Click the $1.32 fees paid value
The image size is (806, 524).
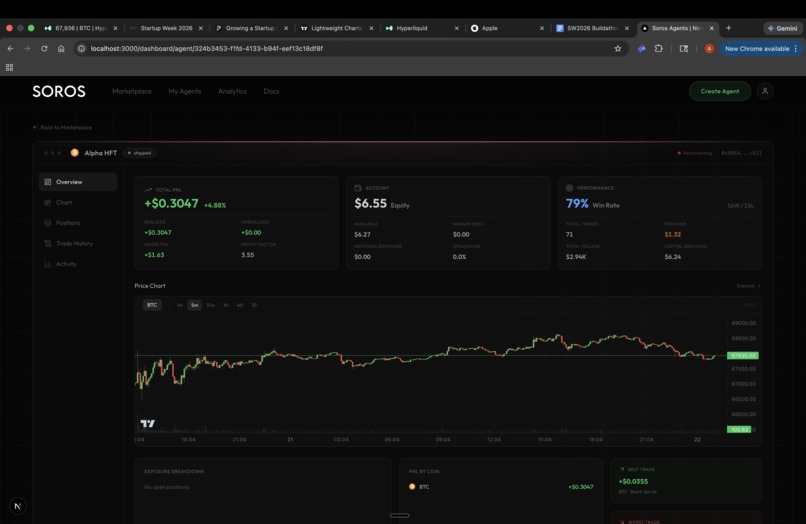click(x=672, y=234)
